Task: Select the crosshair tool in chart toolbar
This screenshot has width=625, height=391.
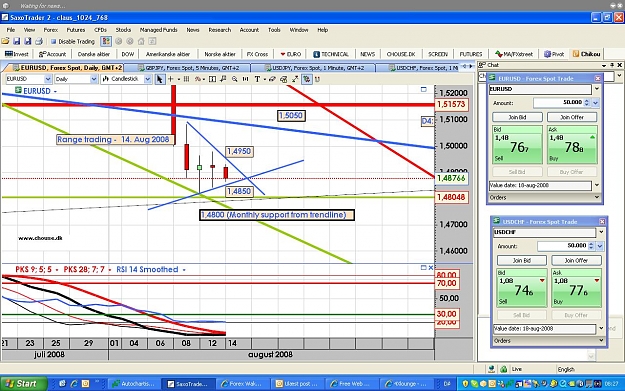Action: coord(171,79)
